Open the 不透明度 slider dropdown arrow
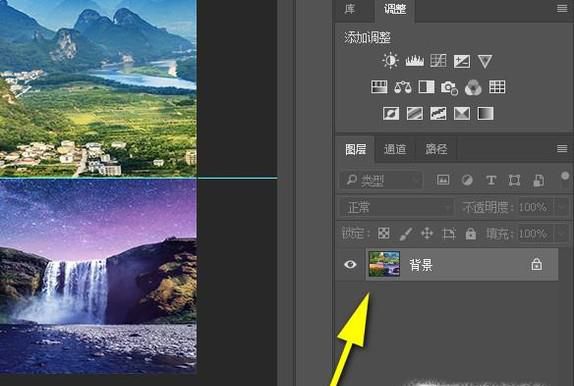574x386 pixels. click(563, 208)
